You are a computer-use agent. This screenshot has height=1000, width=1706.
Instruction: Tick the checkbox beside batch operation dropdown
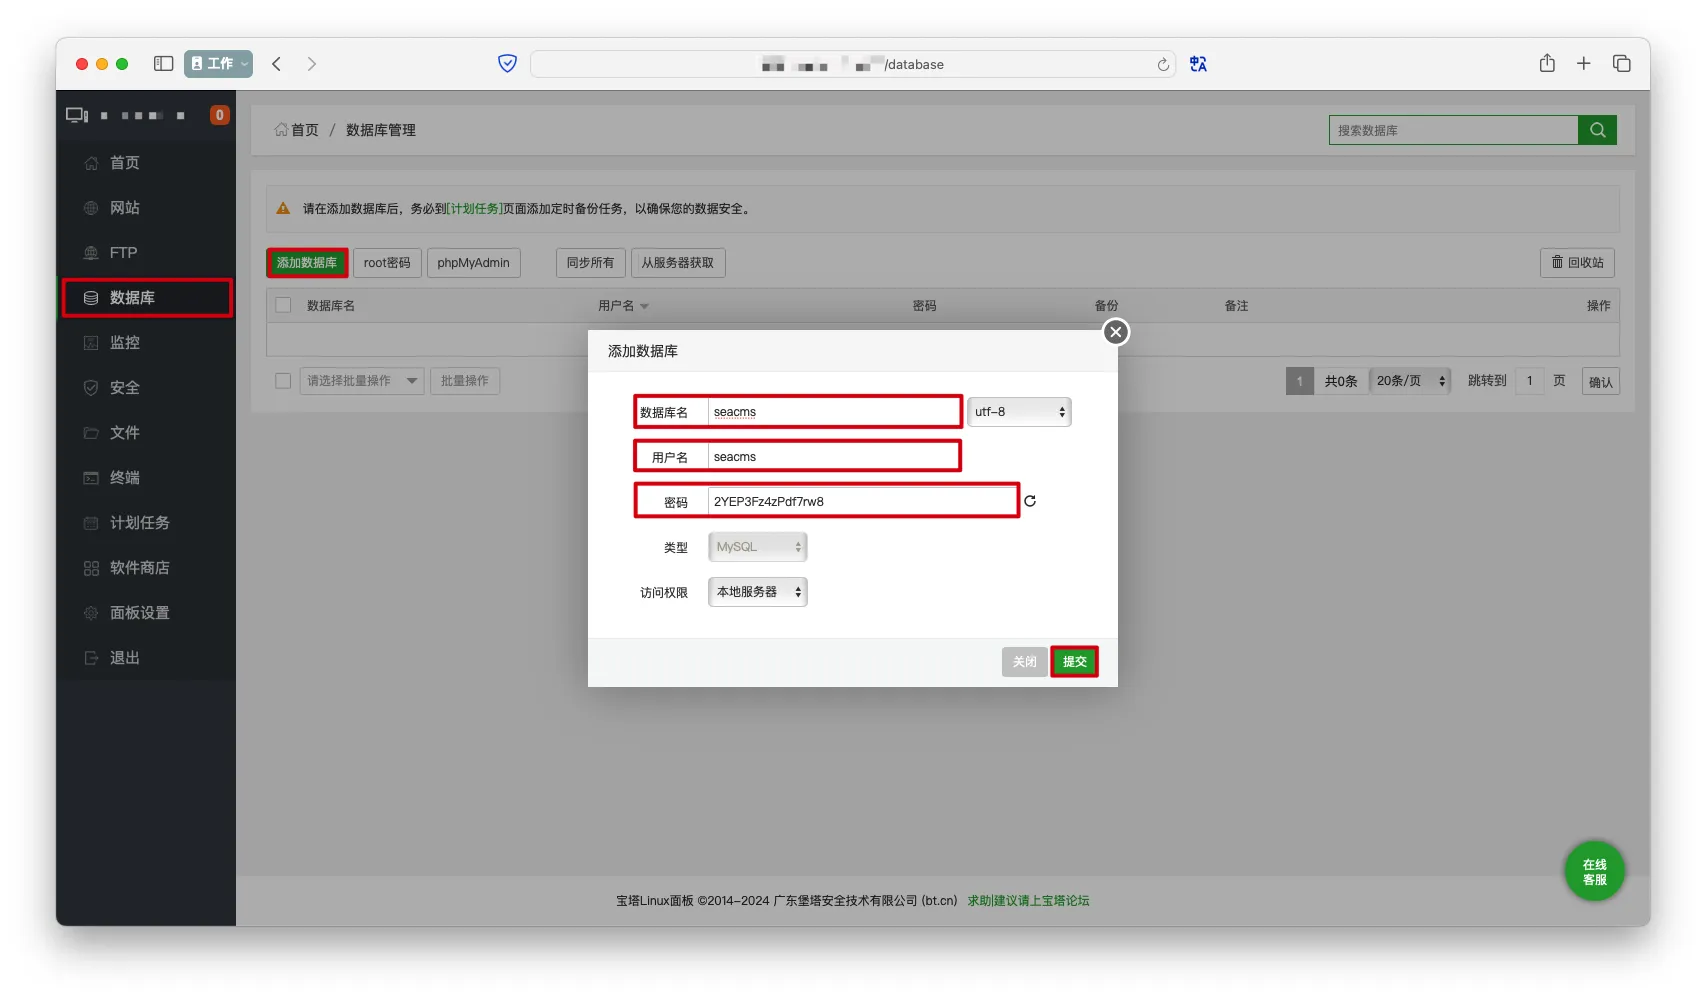pyautogui.click(x=284, y=381)
